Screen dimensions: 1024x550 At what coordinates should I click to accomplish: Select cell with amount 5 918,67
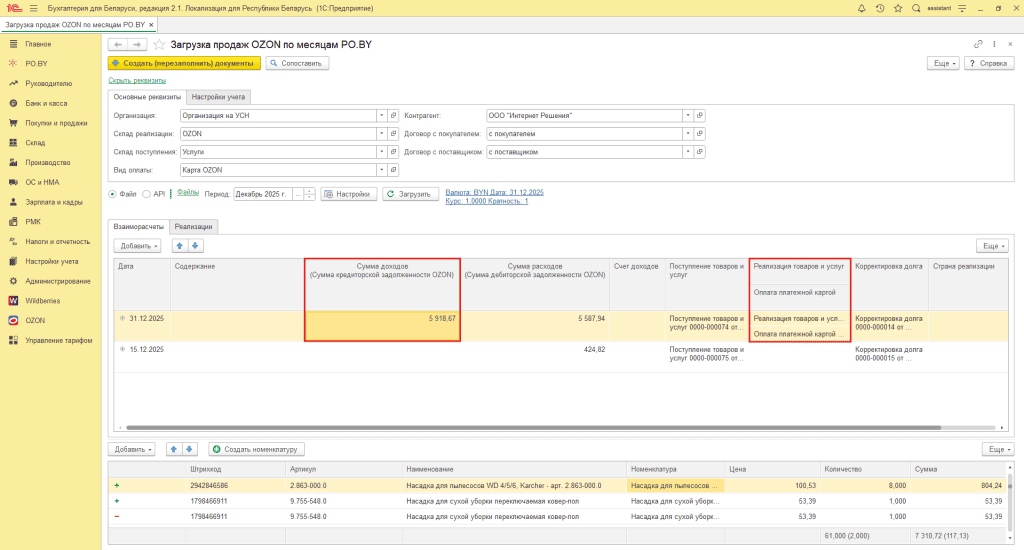pos(382,326)
